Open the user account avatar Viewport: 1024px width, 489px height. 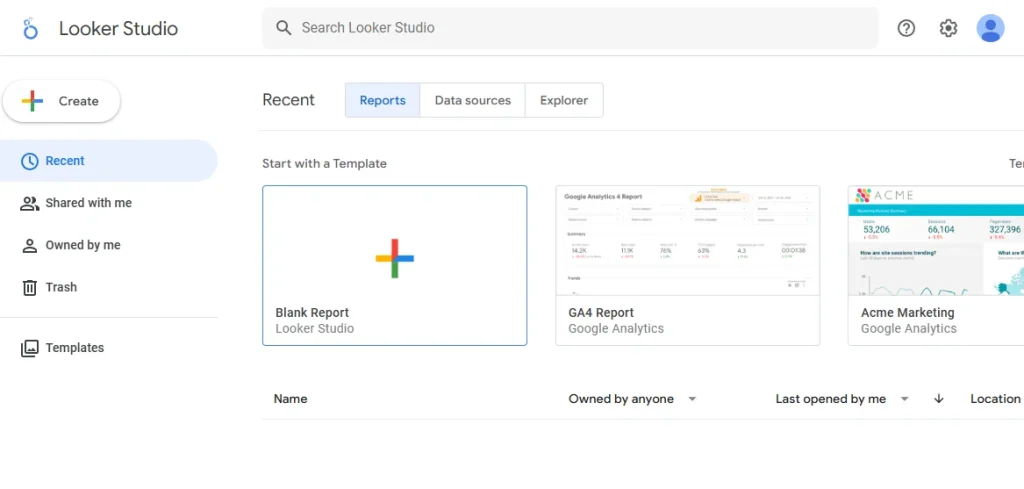pos(990,28)
